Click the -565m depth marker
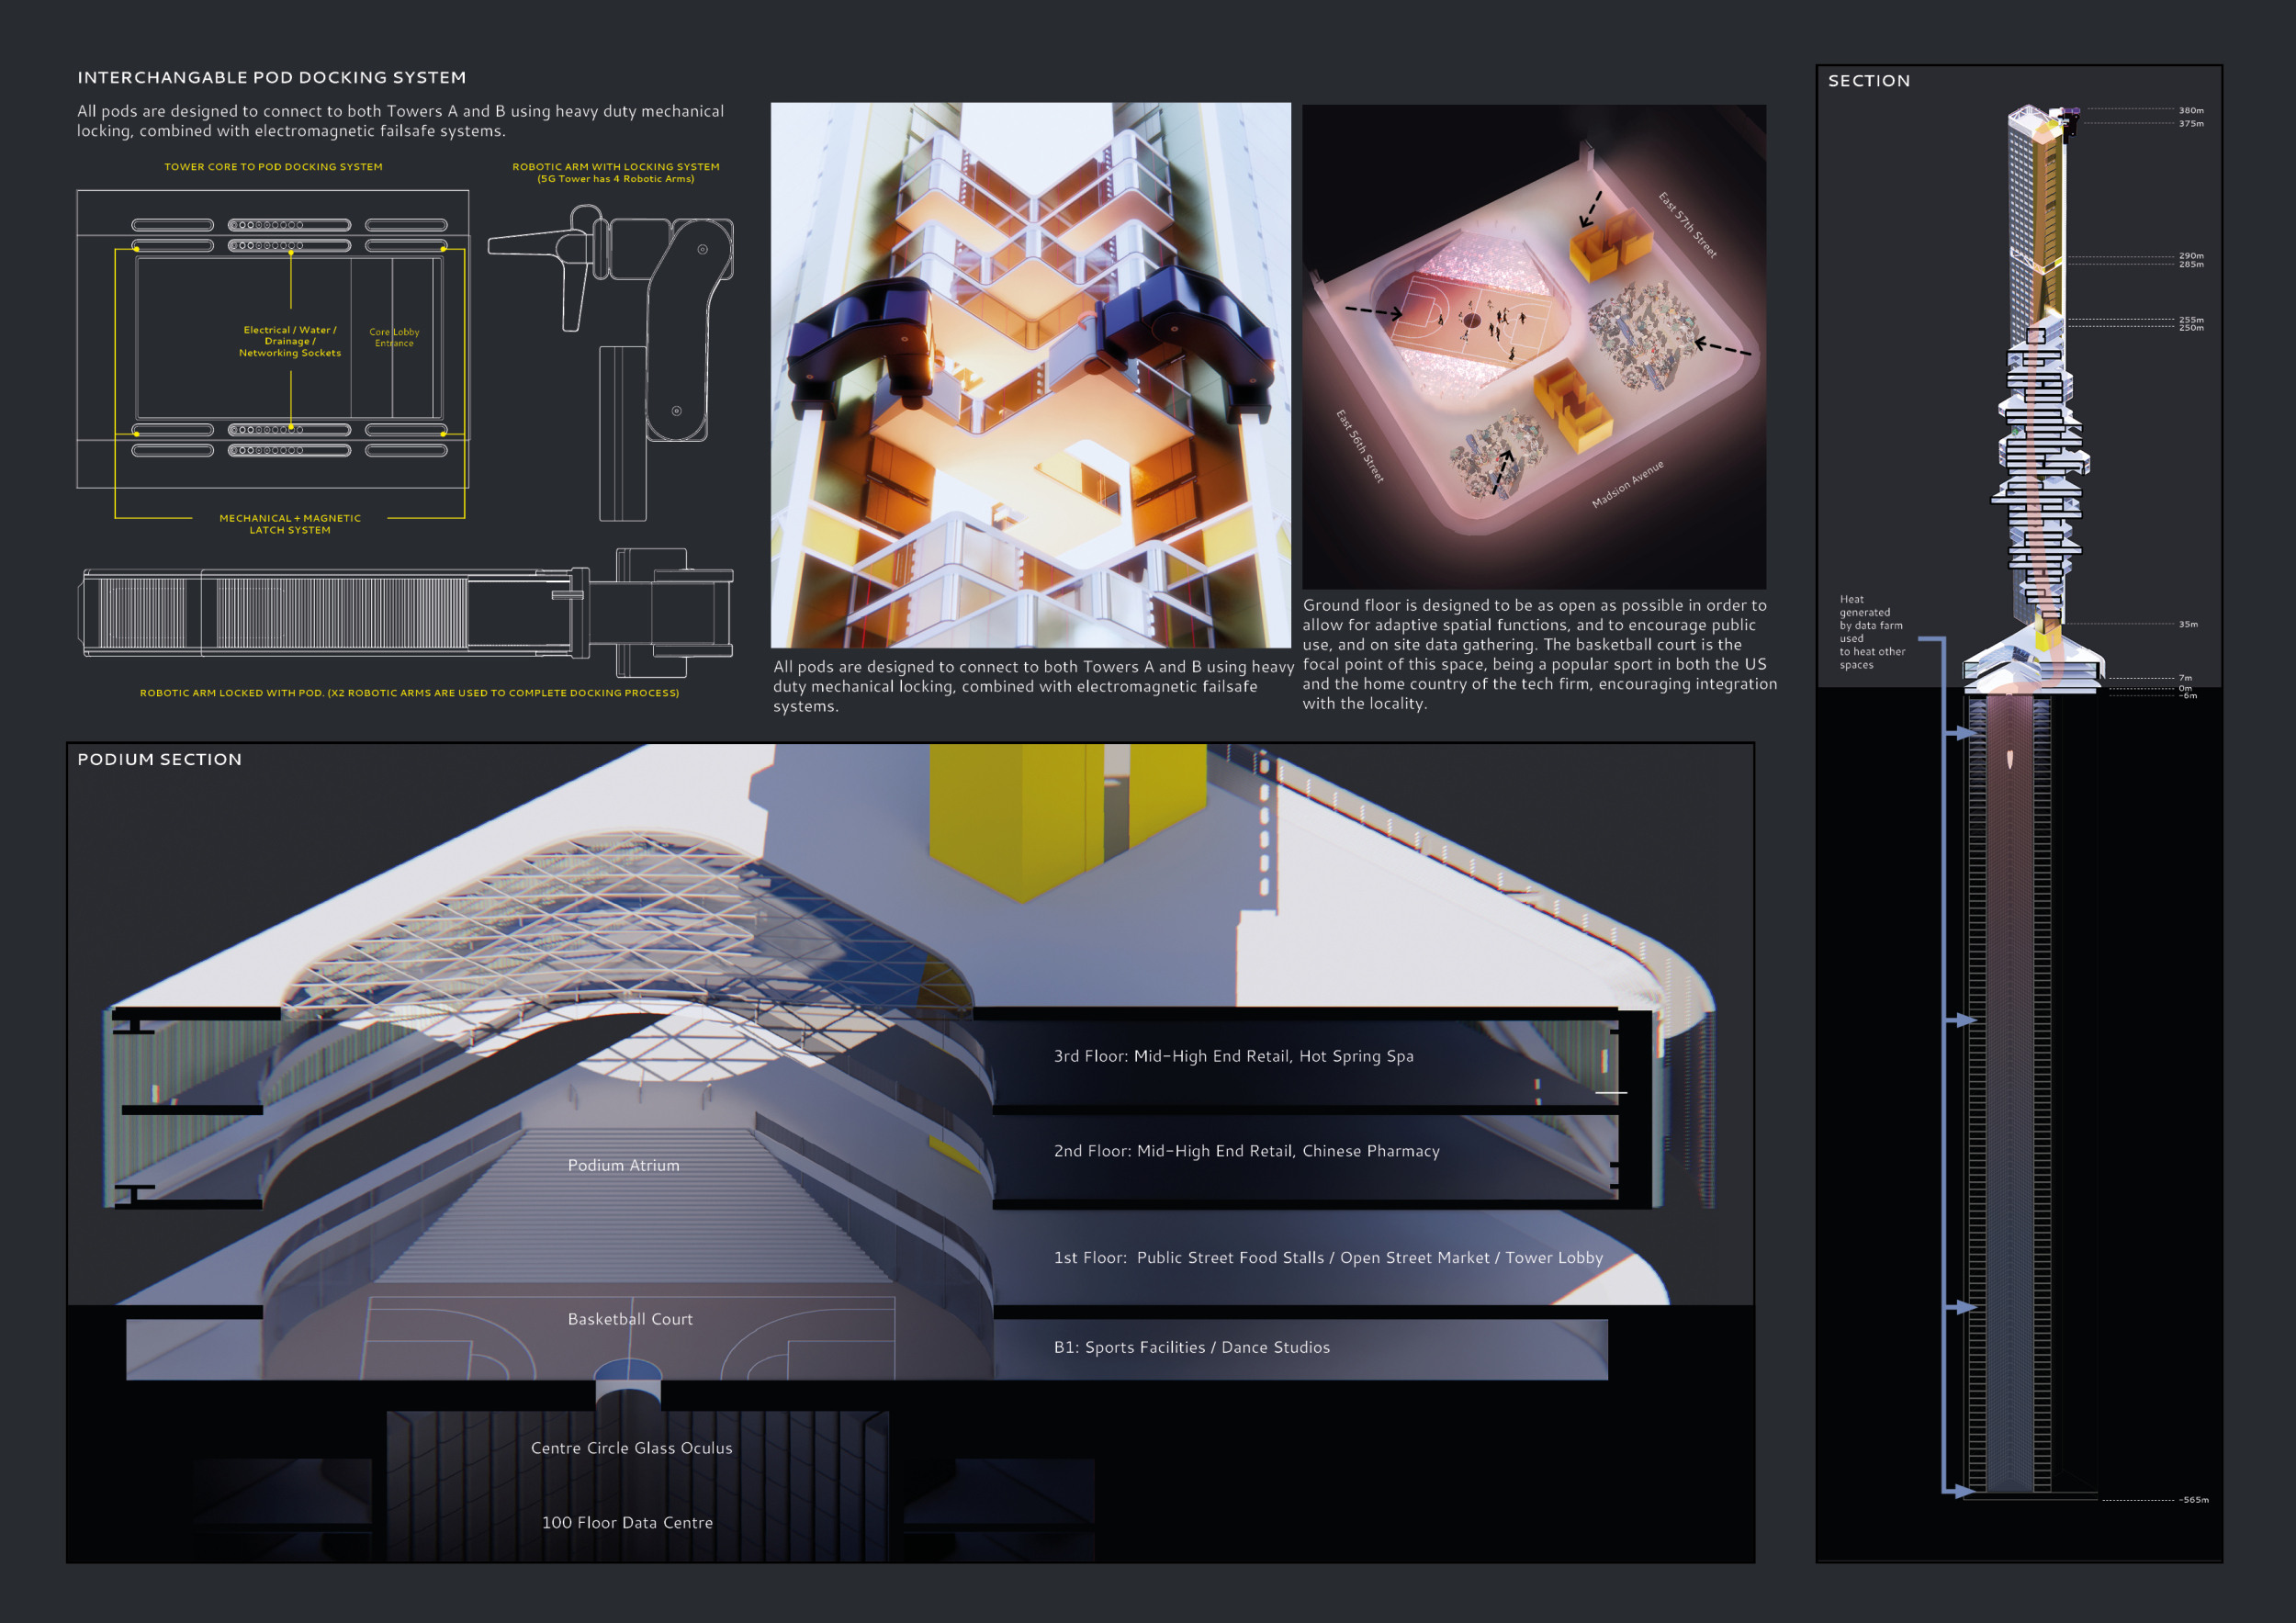Image resolution: width=2296 pixels, height=1623 pixels. (2194, 1500)
